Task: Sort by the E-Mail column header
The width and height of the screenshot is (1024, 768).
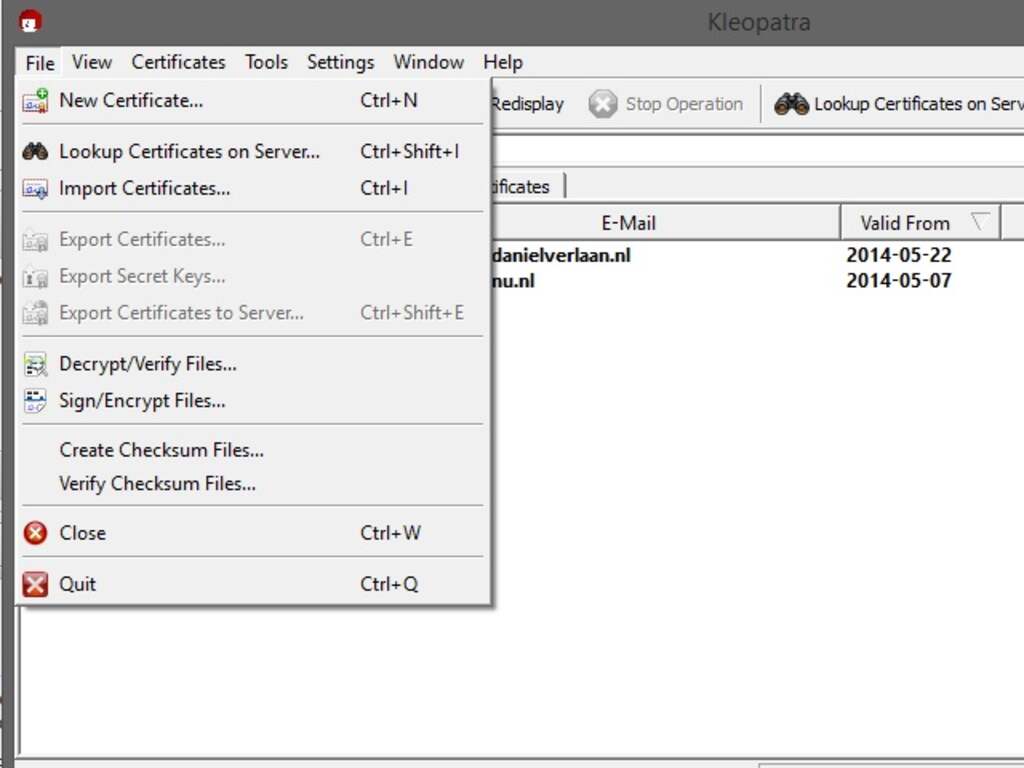Action: [x=665, y=223]
